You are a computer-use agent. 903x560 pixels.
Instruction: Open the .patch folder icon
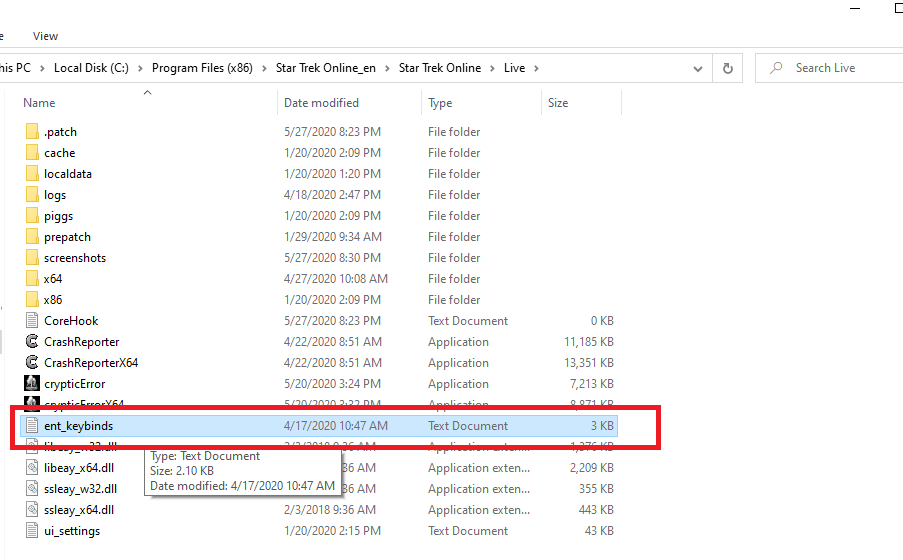point(32,131)
